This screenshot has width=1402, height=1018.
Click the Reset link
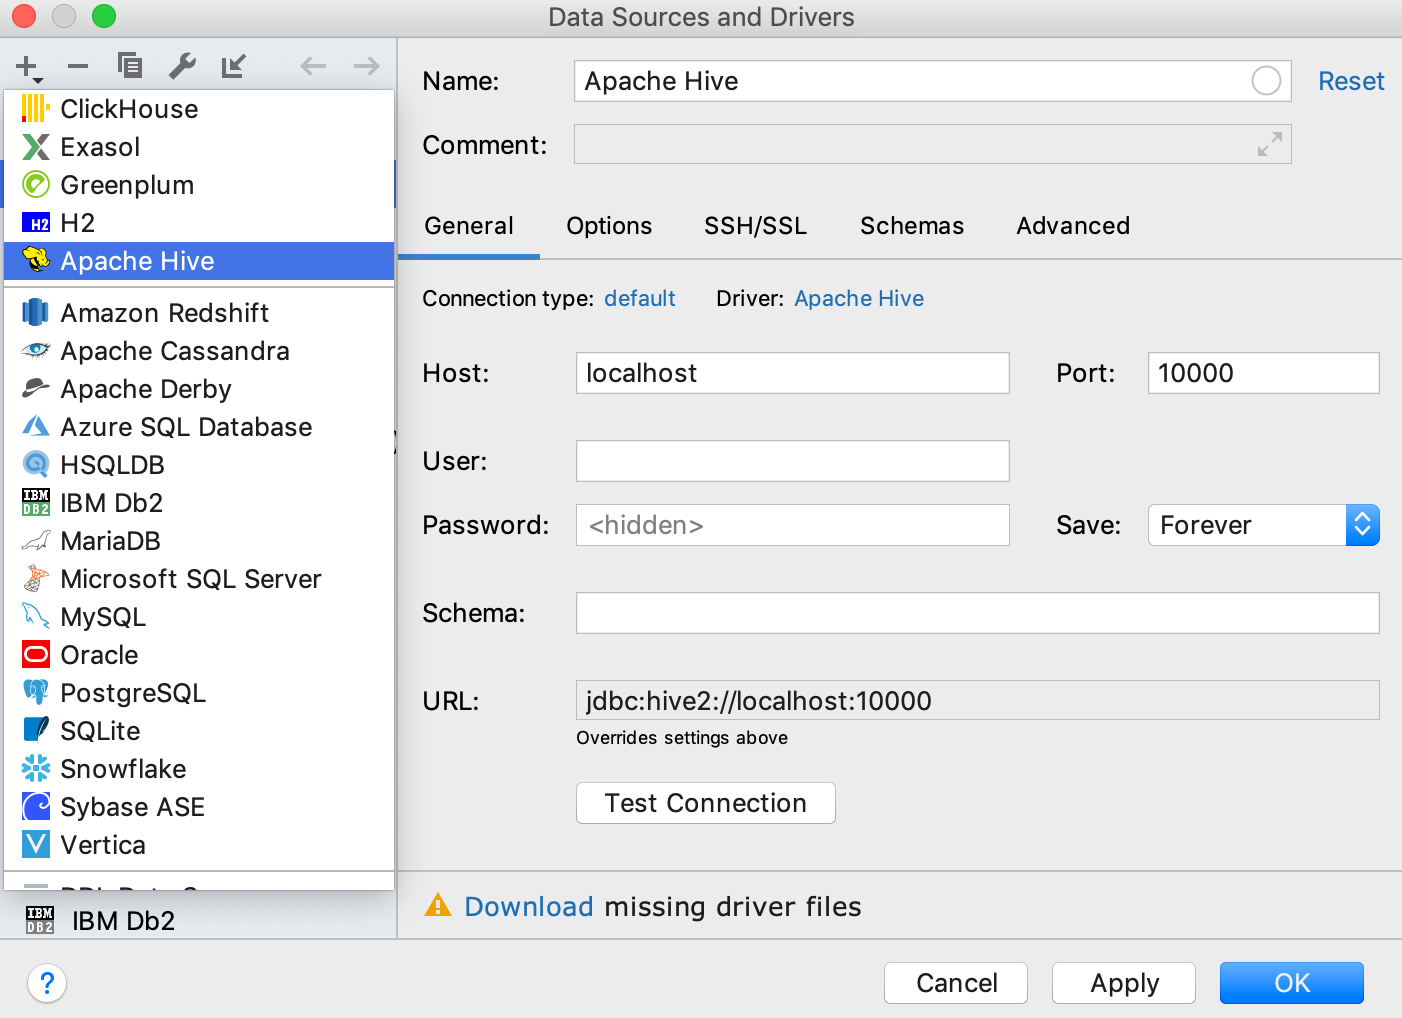tap(1351, 81)
